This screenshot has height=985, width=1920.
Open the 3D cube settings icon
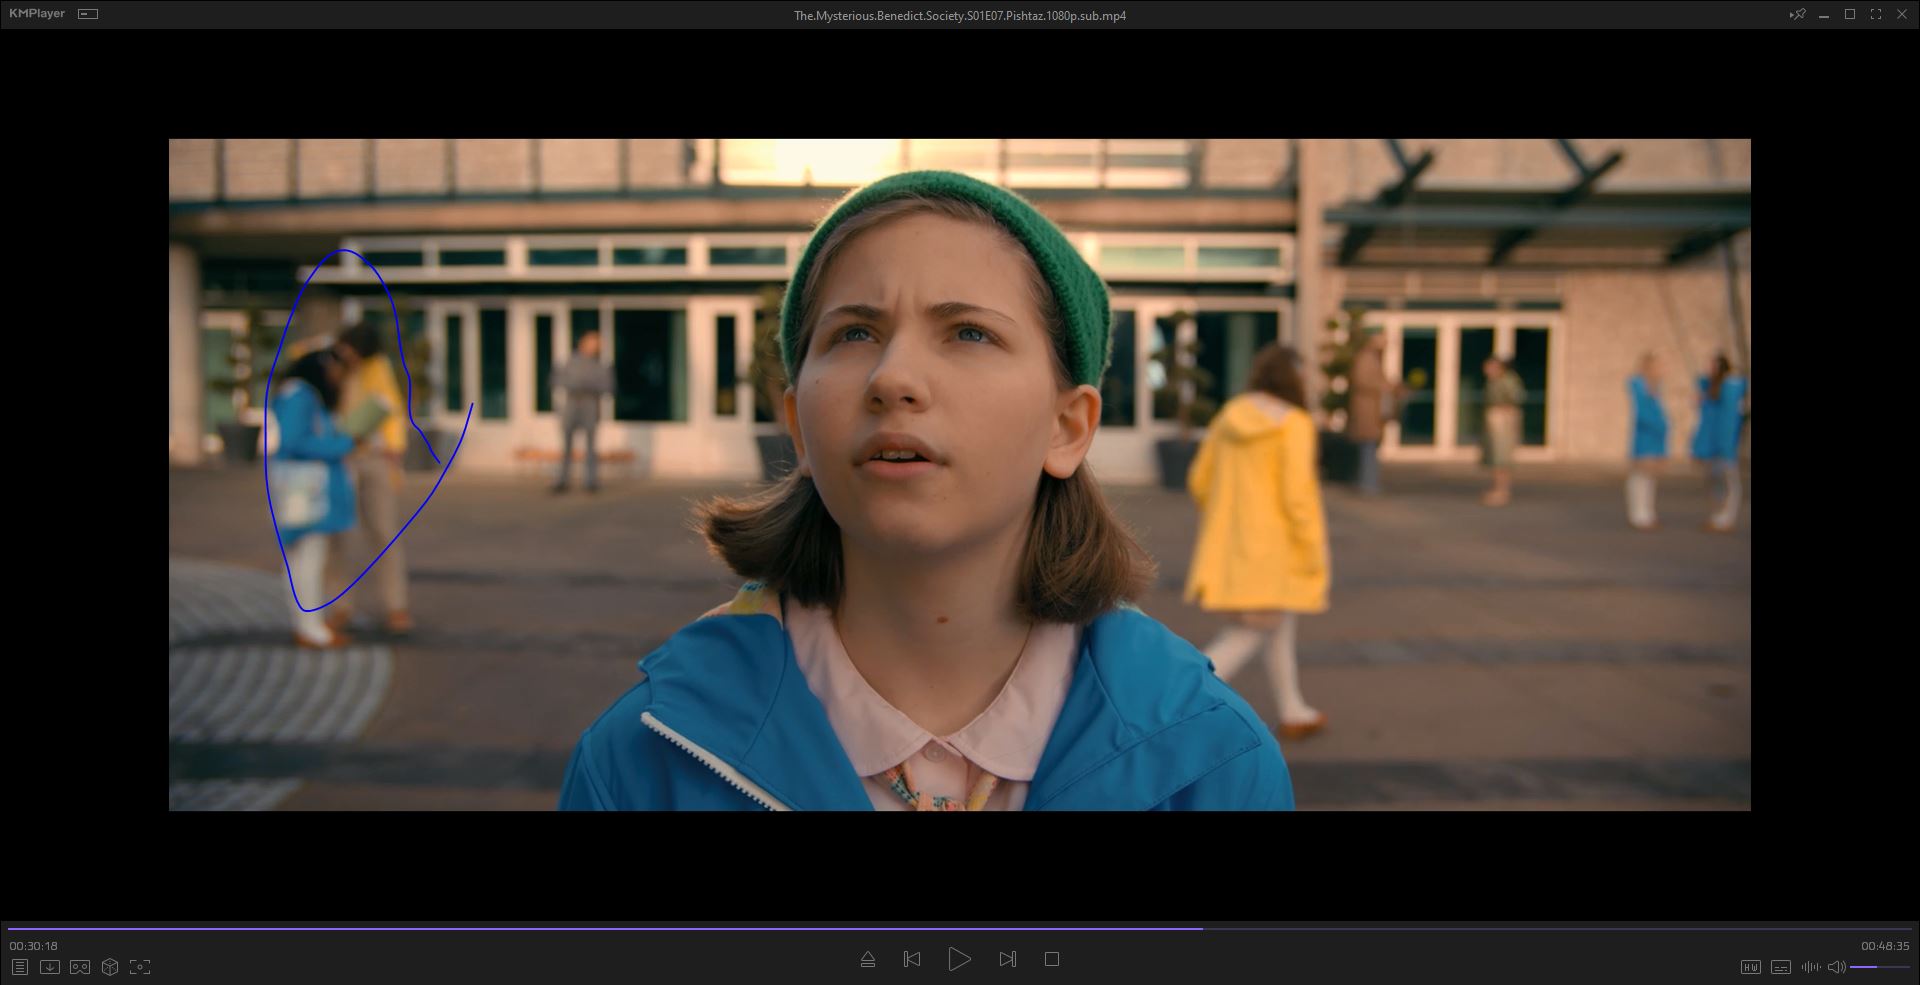pyautogui.click(x=110, y=967)
